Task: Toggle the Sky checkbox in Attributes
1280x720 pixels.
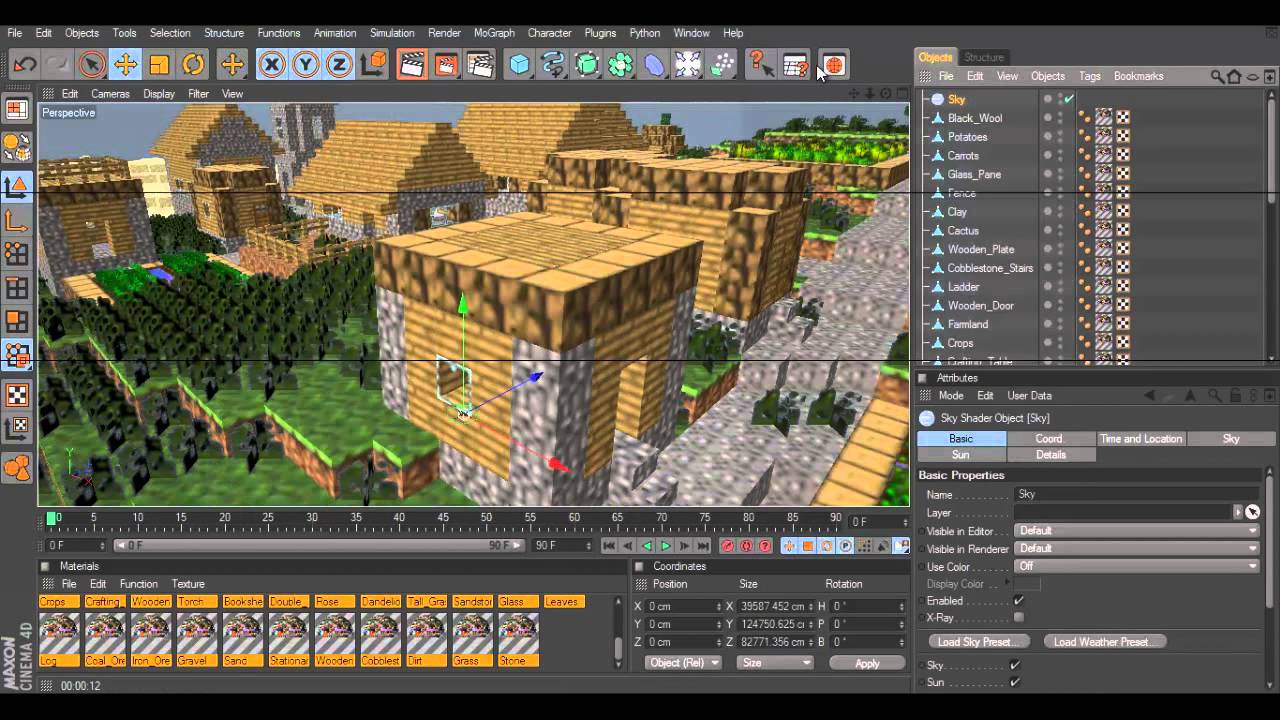Action: [1015, 665]
